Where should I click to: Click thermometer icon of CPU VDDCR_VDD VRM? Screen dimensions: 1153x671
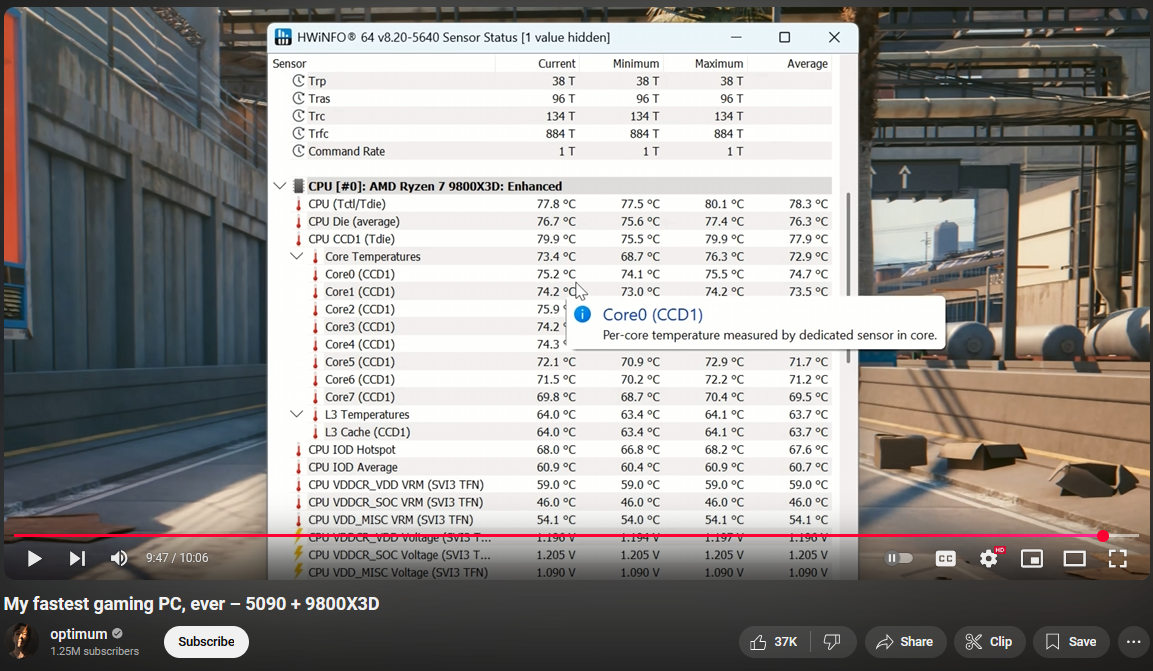(299, 485)
